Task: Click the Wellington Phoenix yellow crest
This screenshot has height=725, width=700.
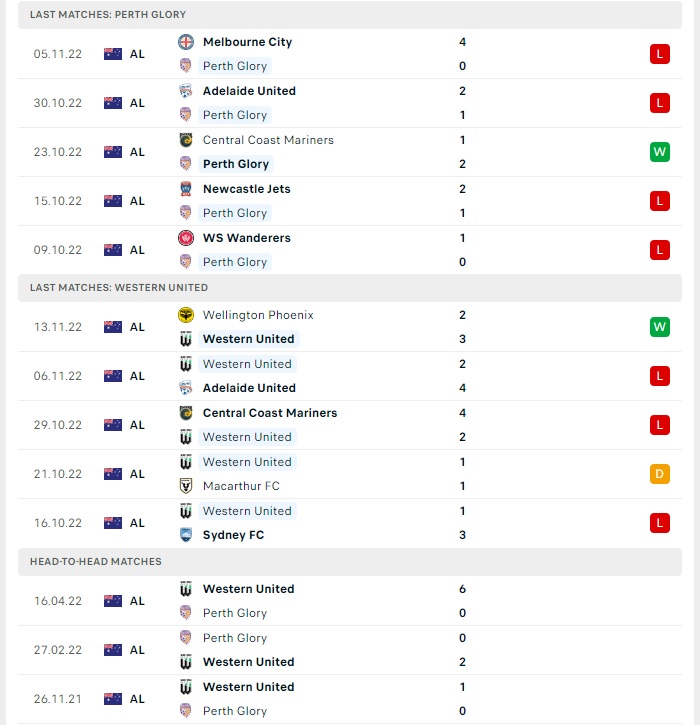Action: click(186, 315)
